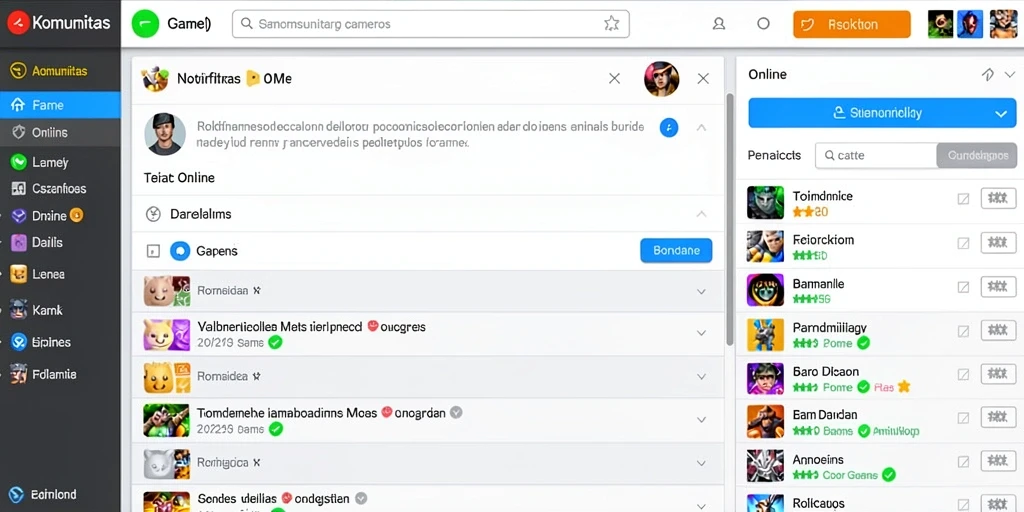The width and height of the screenshot is (1024, 512).
Task: Click the green Game circle icon
Action: click(x=145, y=24)
